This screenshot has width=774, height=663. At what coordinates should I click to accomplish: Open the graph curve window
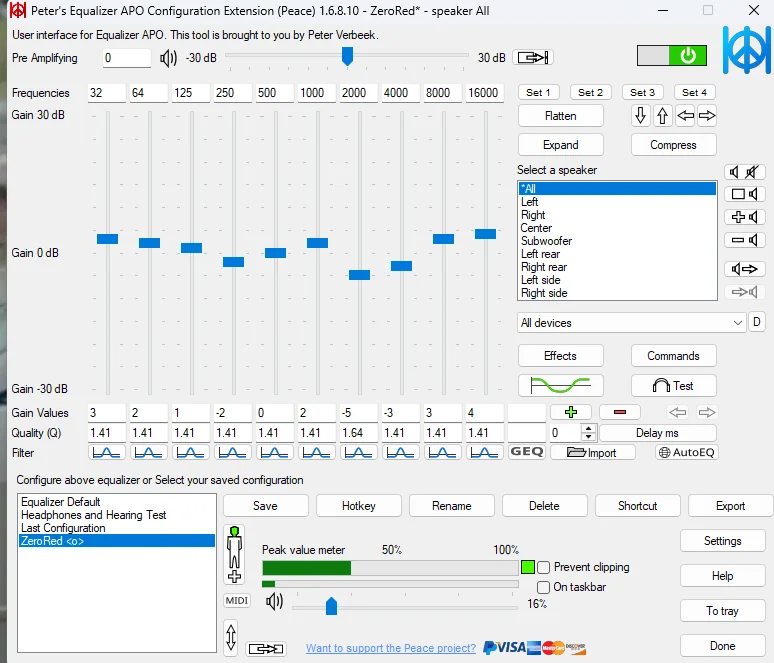[x=560, y=386]
